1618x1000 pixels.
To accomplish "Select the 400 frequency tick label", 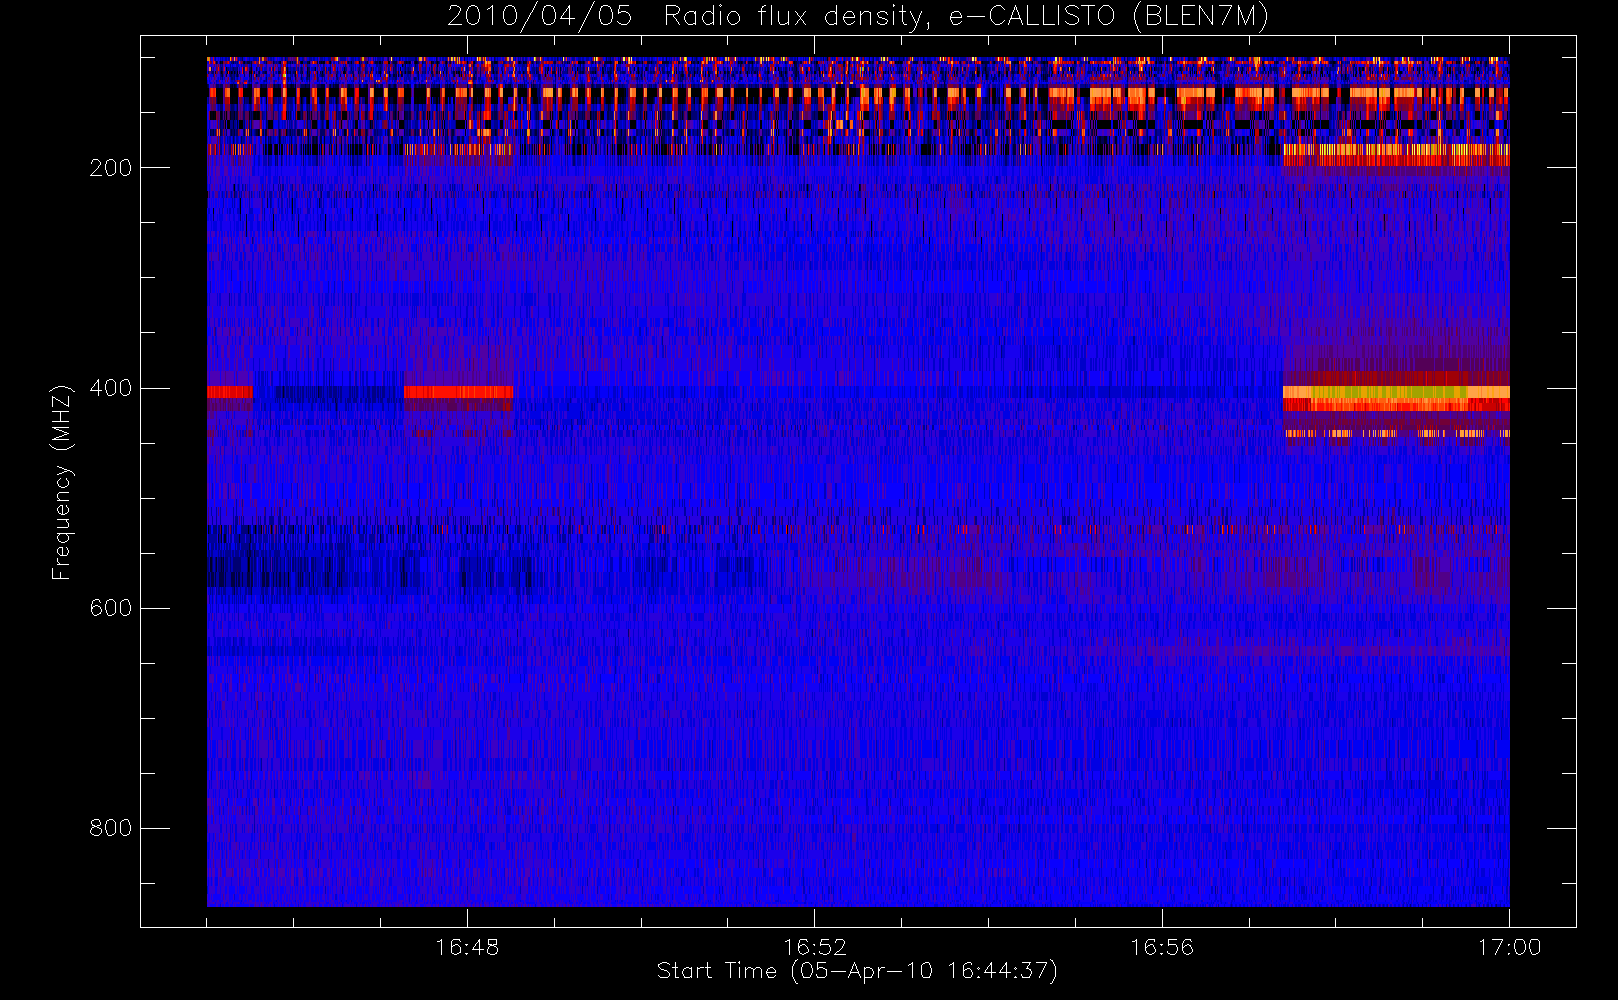I will click(x=110, y=388).
